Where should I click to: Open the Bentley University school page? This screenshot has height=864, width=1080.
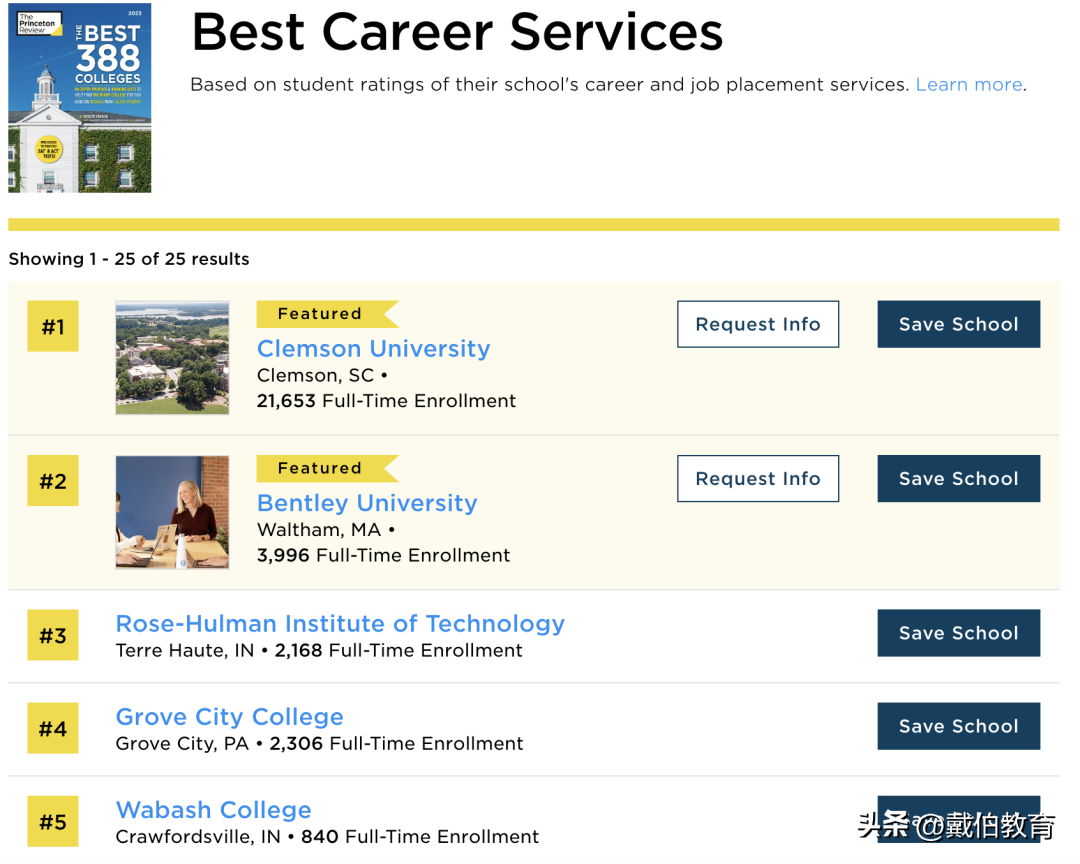point(367,503)
